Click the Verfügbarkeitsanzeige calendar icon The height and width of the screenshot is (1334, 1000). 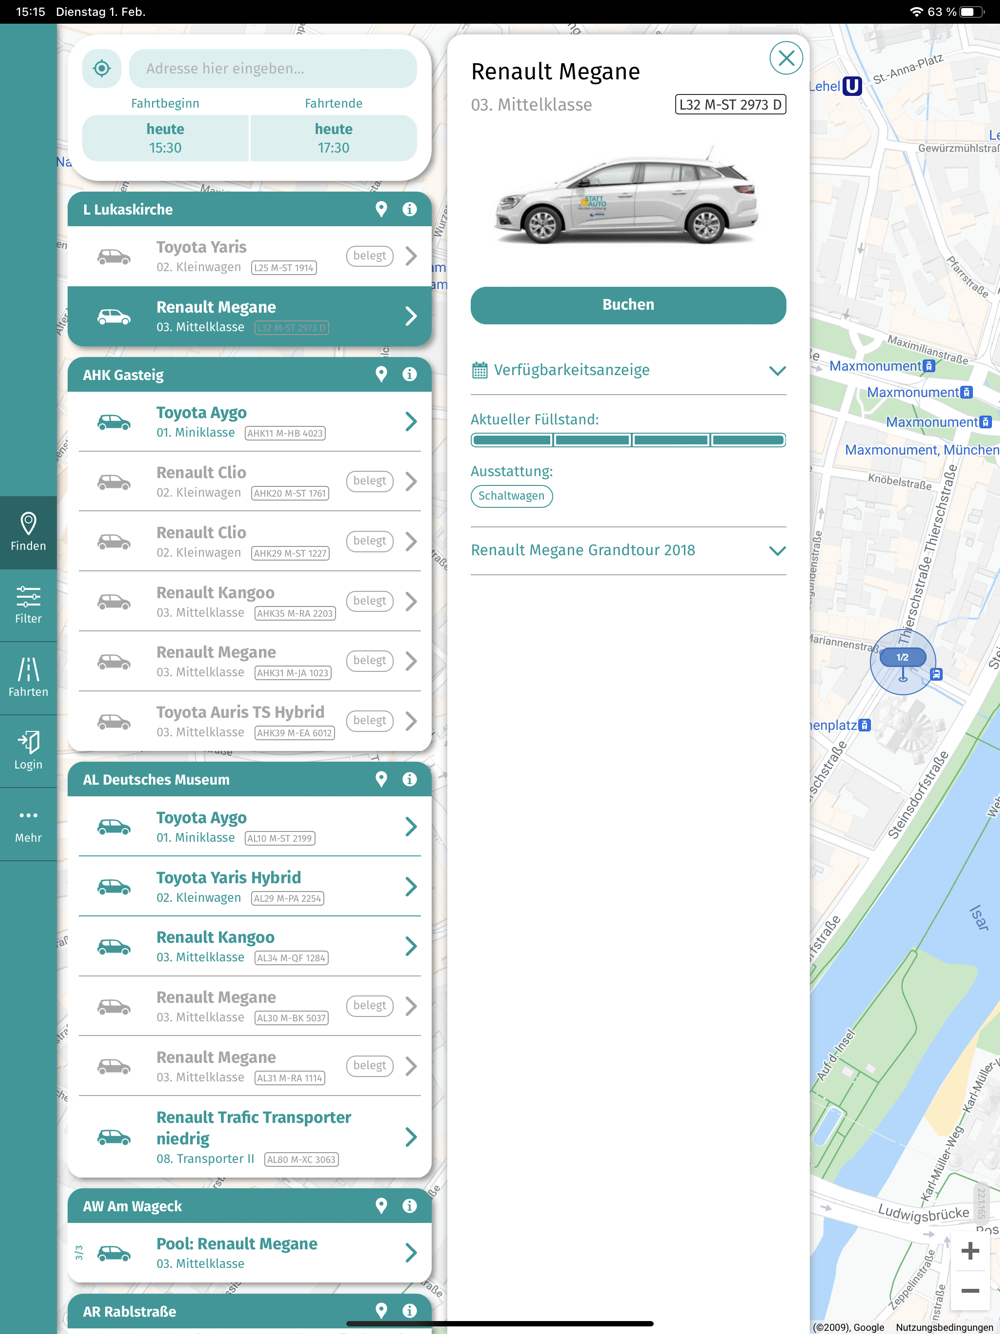480,370
